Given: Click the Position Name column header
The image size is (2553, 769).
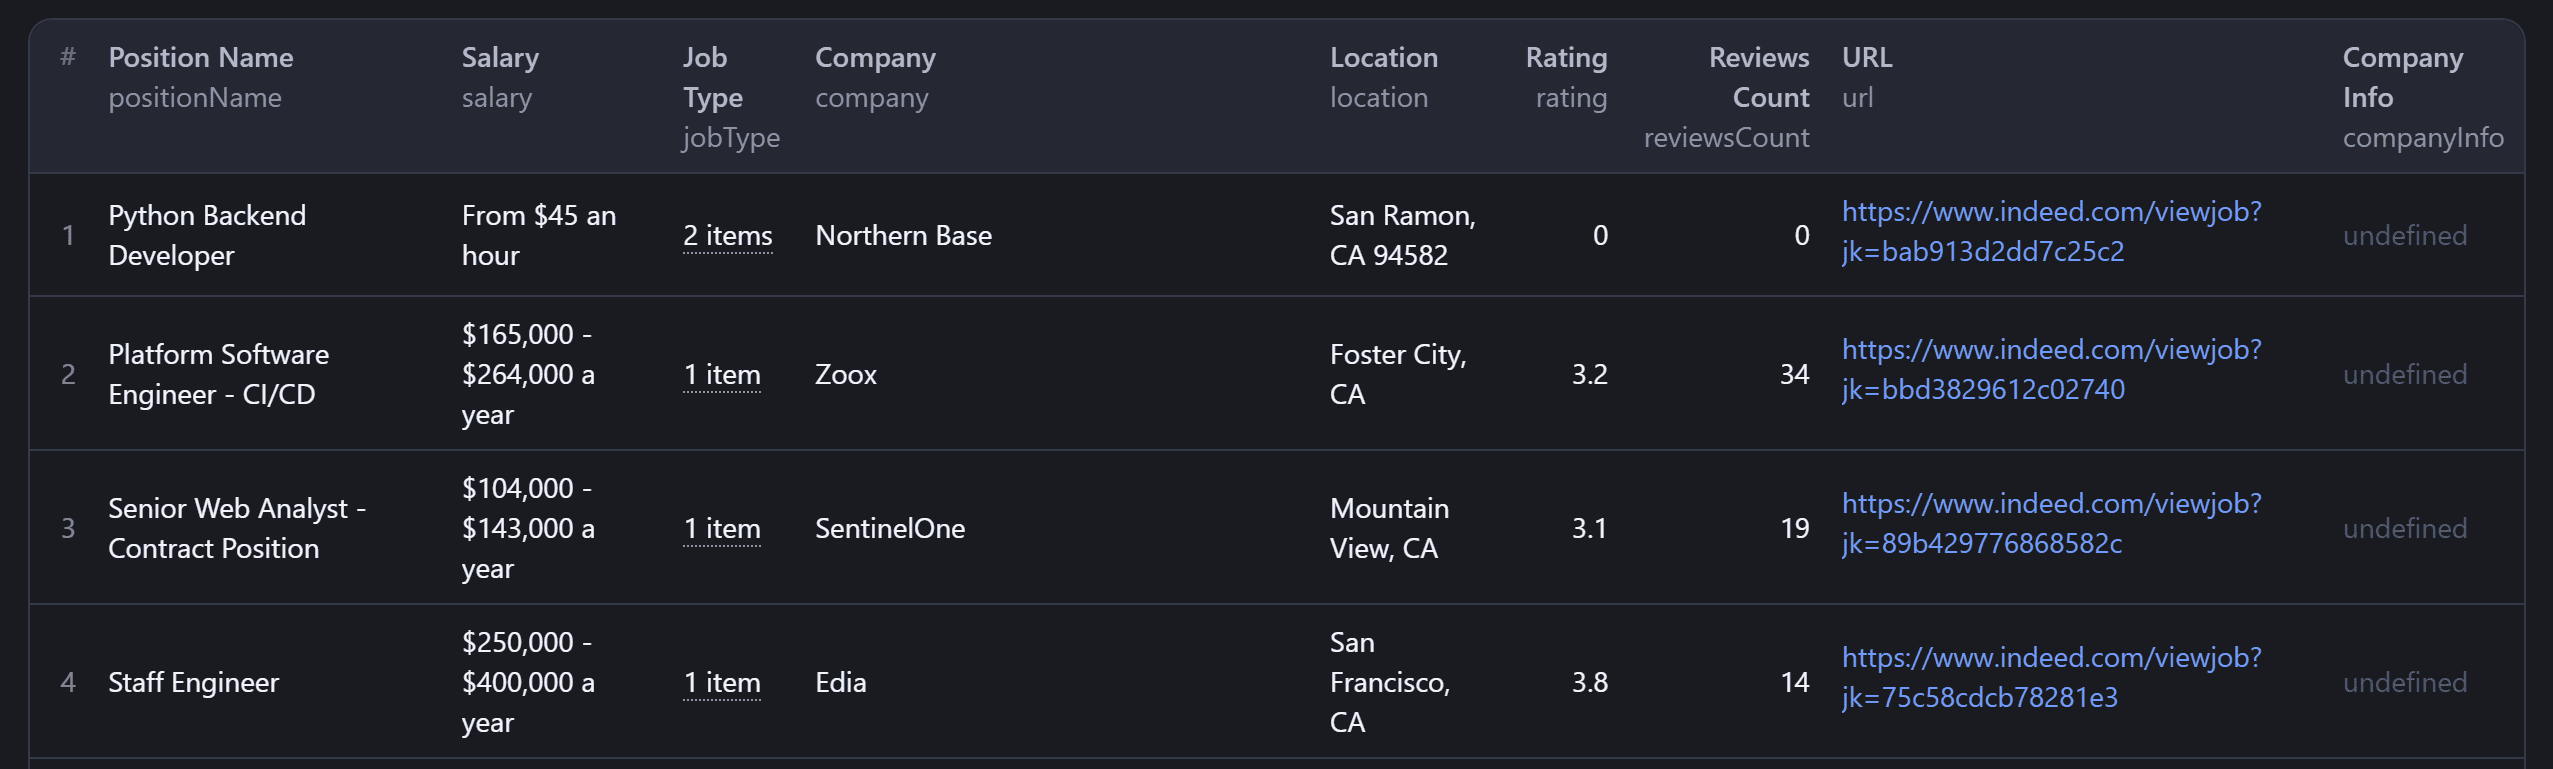Looking at the screenshot, I should coord(201,58).
